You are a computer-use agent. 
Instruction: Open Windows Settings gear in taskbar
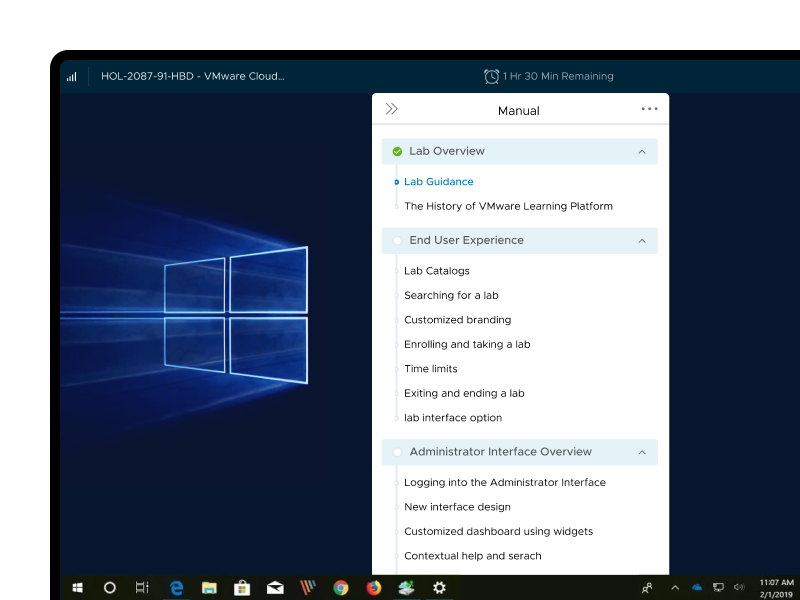pyautogui.click(x=439, y=588)
